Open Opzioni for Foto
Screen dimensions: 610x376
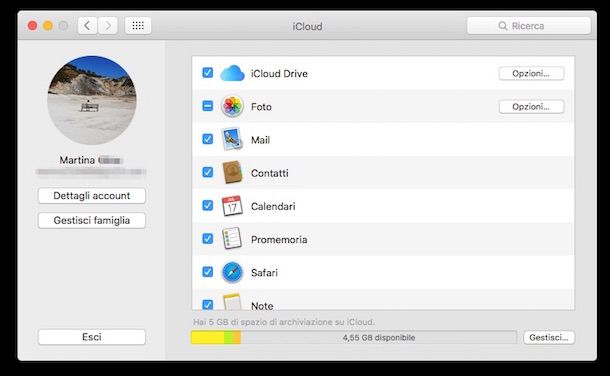[531, 107]
